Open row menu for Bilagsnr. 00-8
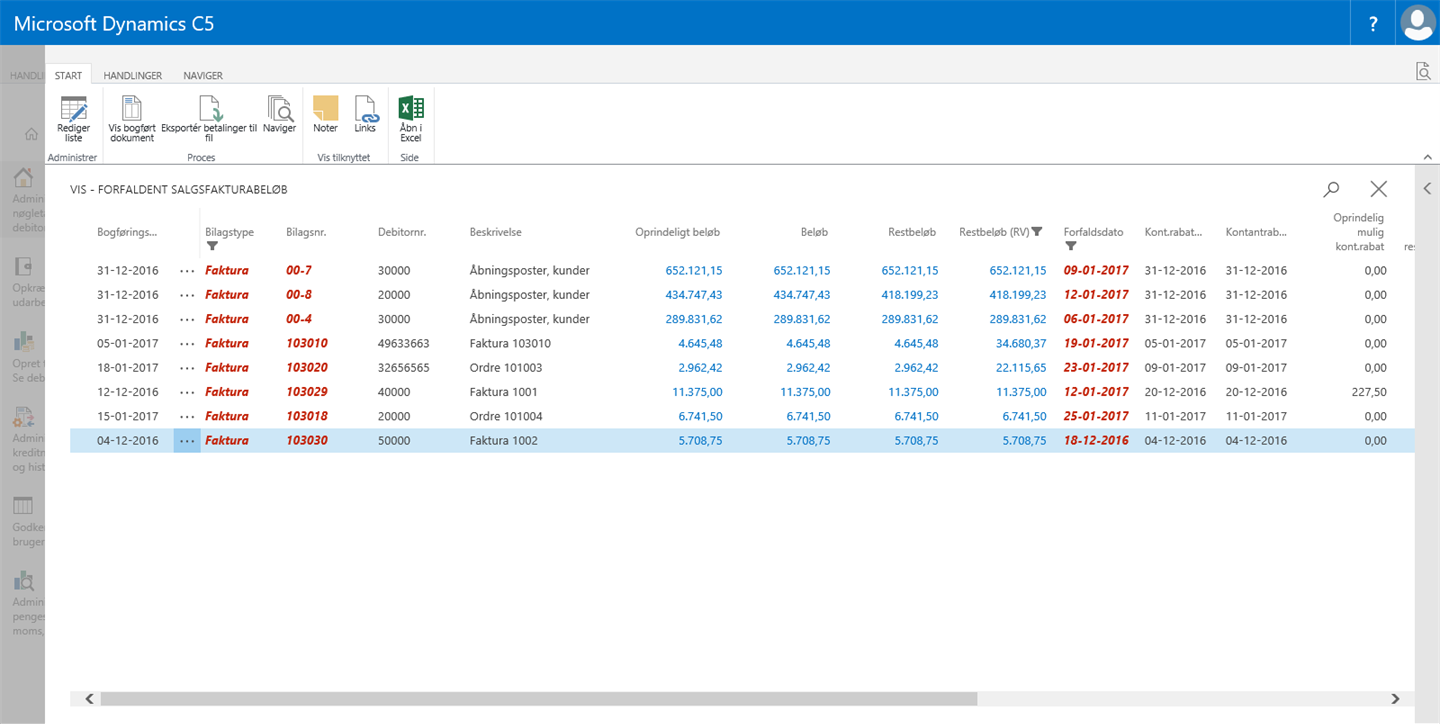Viewport: 1440px width, 724px height. pos(187,295)
